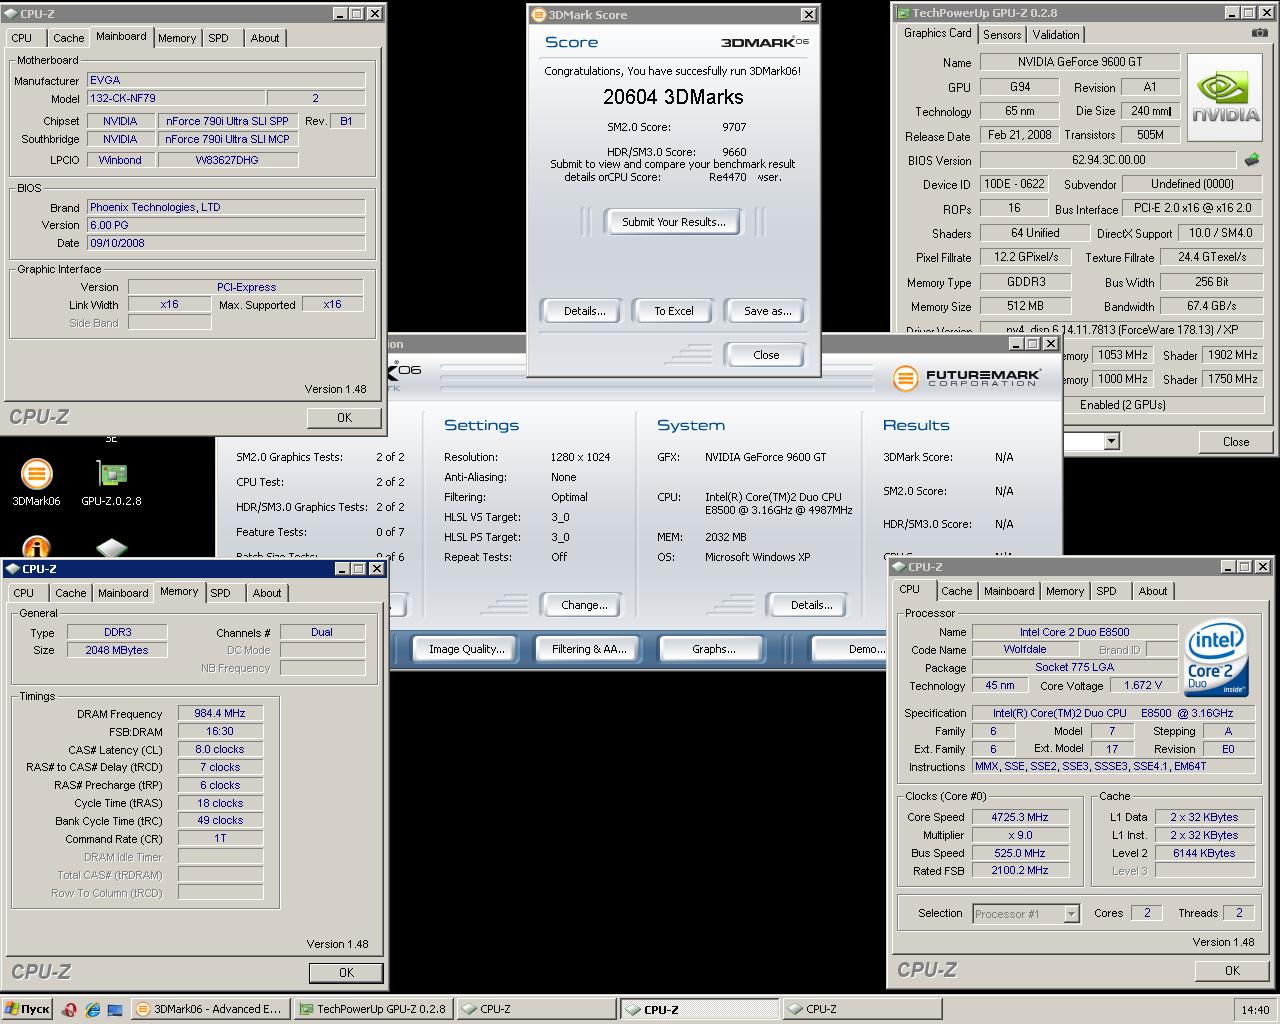Show desktop using the quick launch icon
This screenshot has height=1024, width=1280.
115,1009
